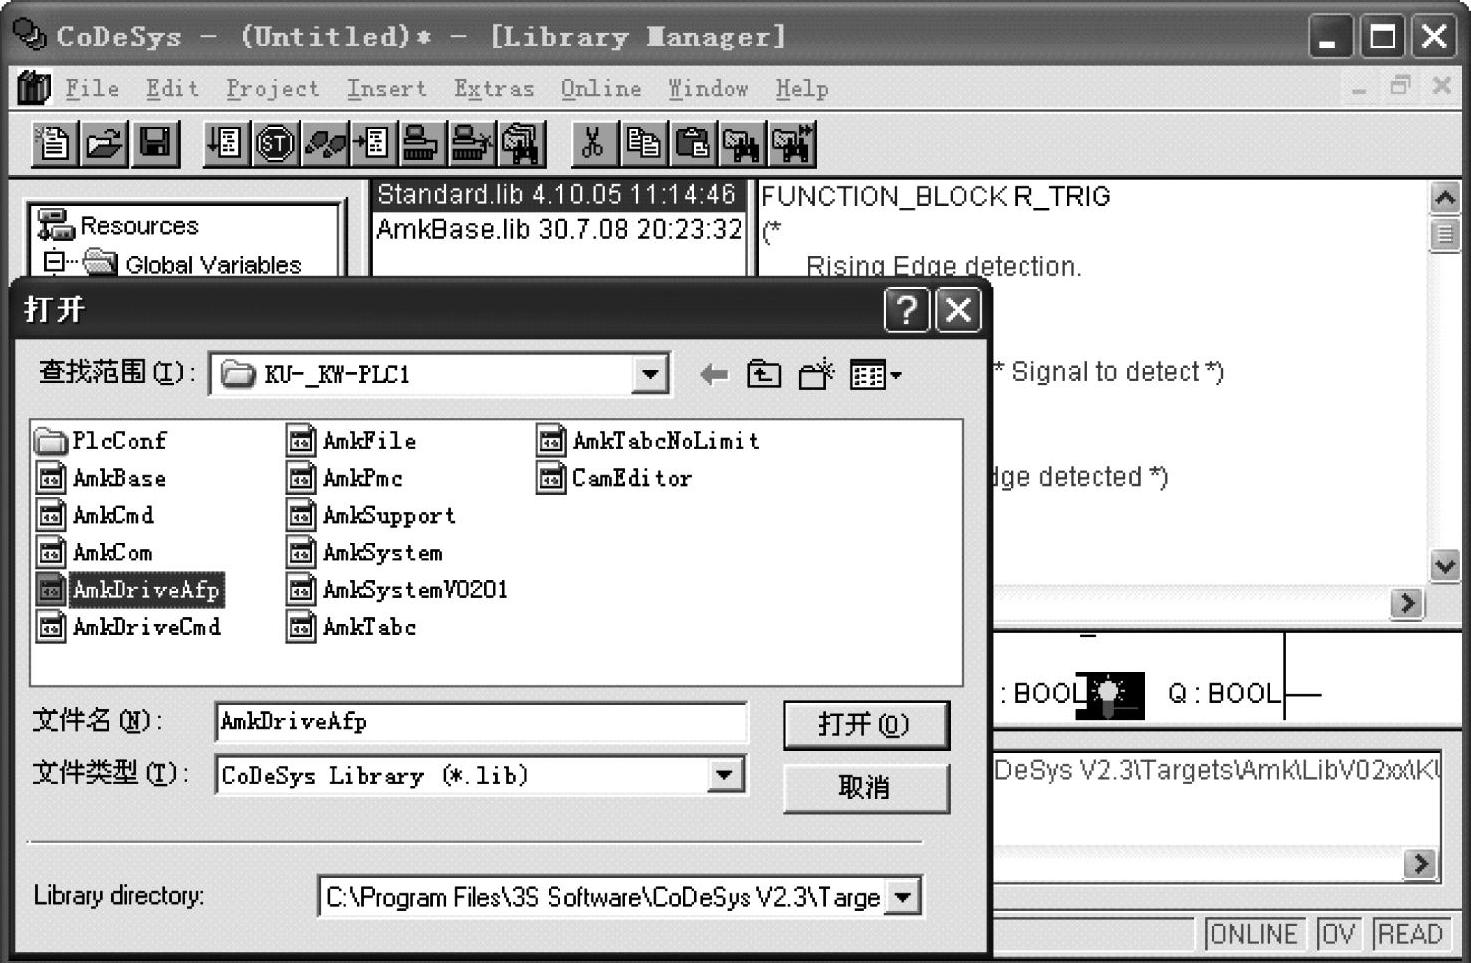Screen dimensions: 1471x963
Task: Select the PlcConf folder
Action: (x=101, y=440)
